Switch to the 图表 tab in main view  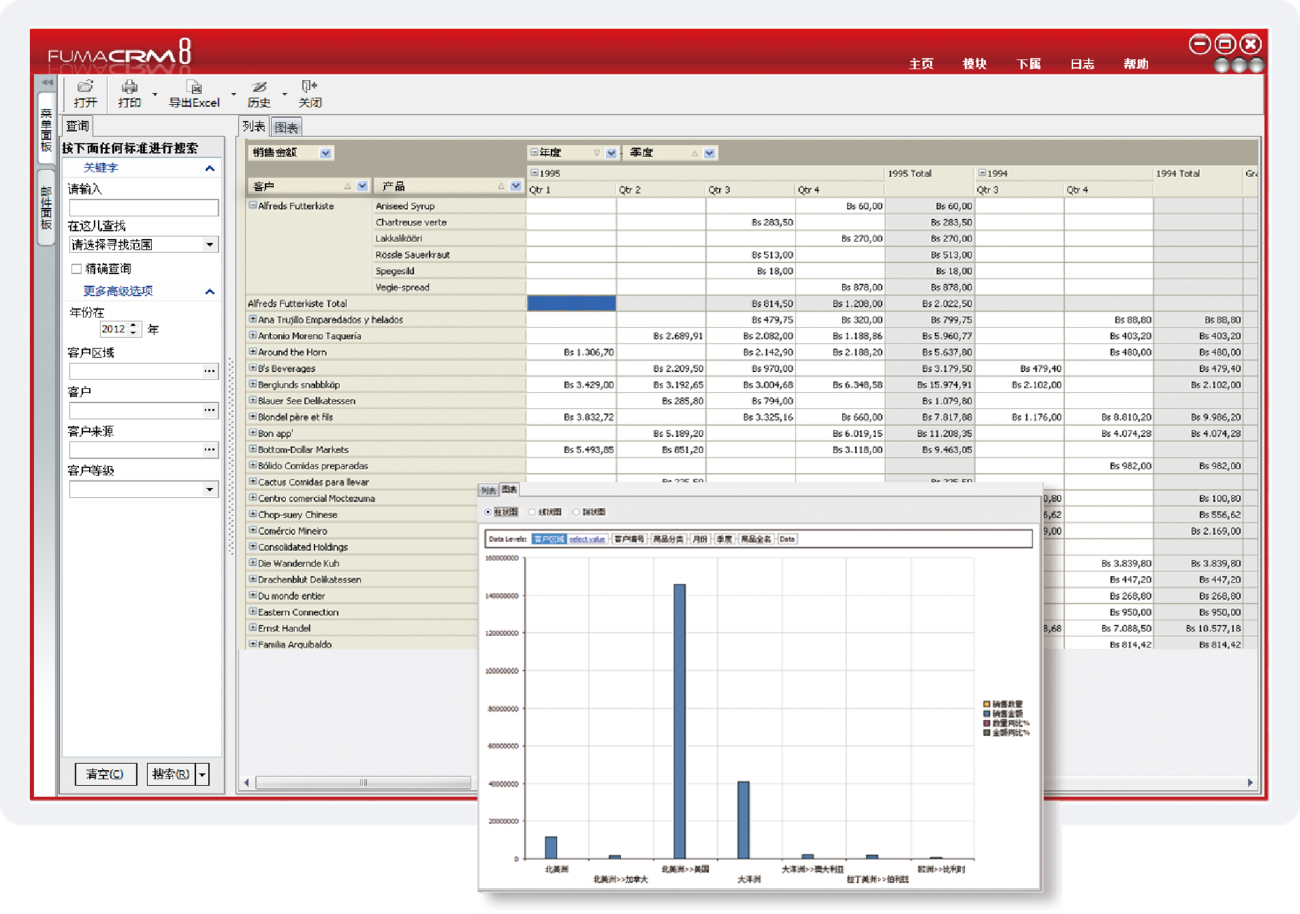coord(286,127)
